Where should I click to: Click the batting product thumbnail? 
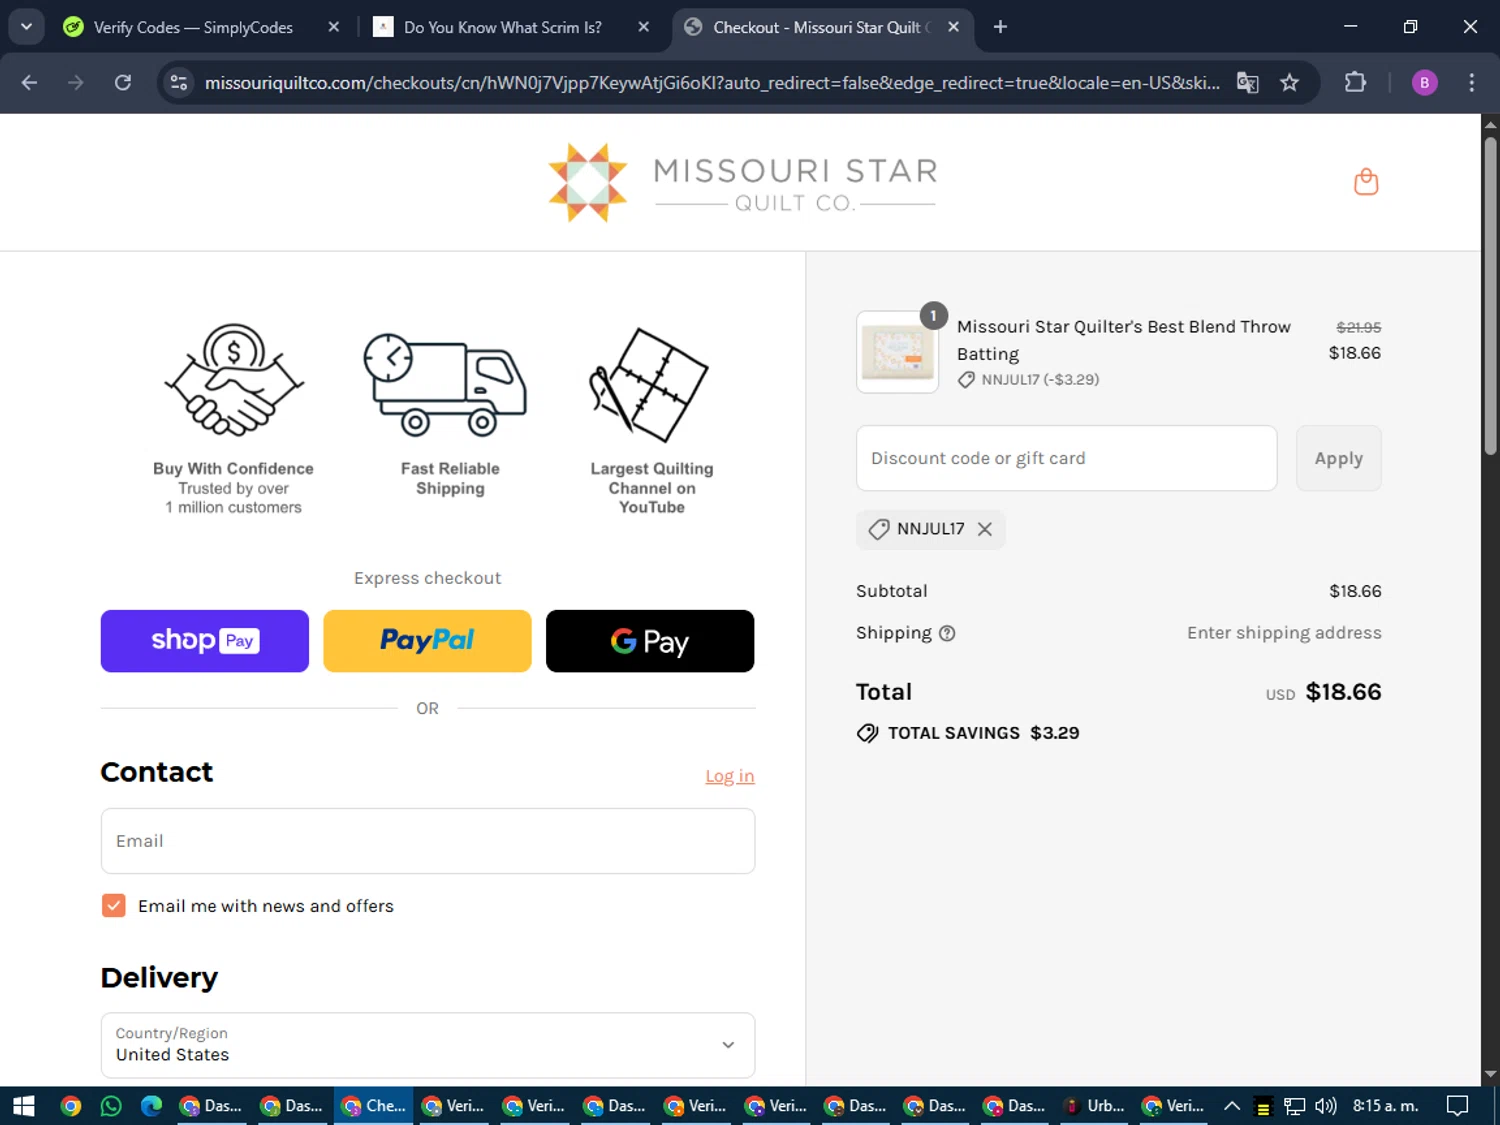coord(897,352)
